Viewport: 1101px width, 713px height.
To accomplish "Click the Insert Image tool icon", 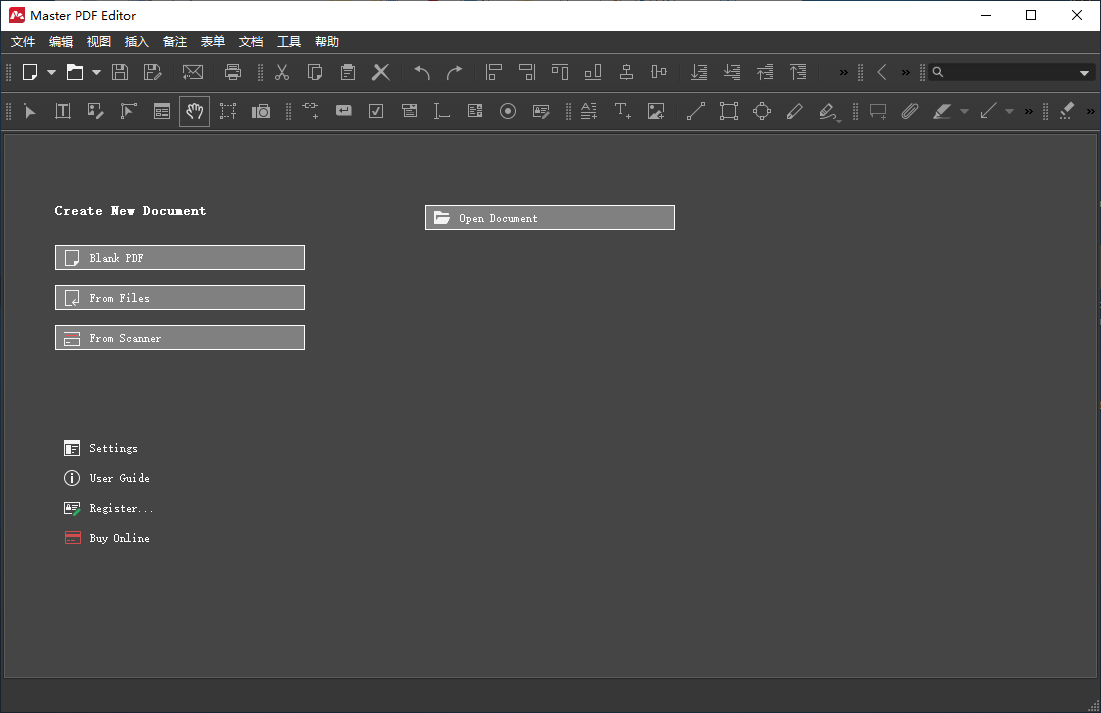I will 656,111.
